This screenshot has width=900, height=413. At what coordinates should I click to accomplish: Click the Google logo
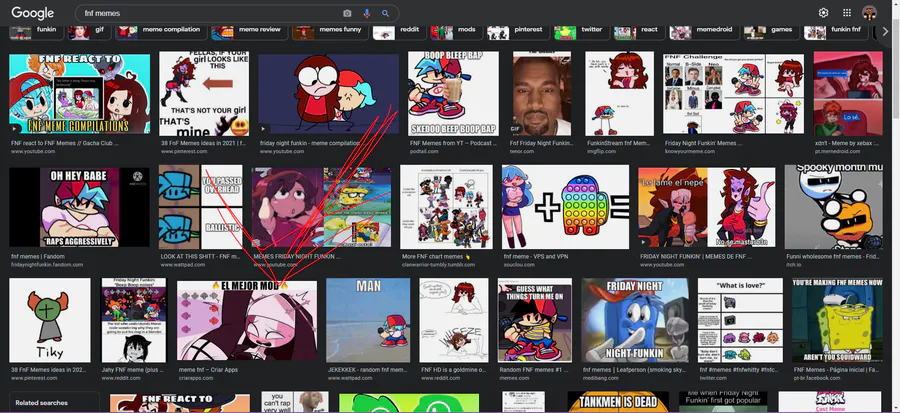click(x=33, y=13)
